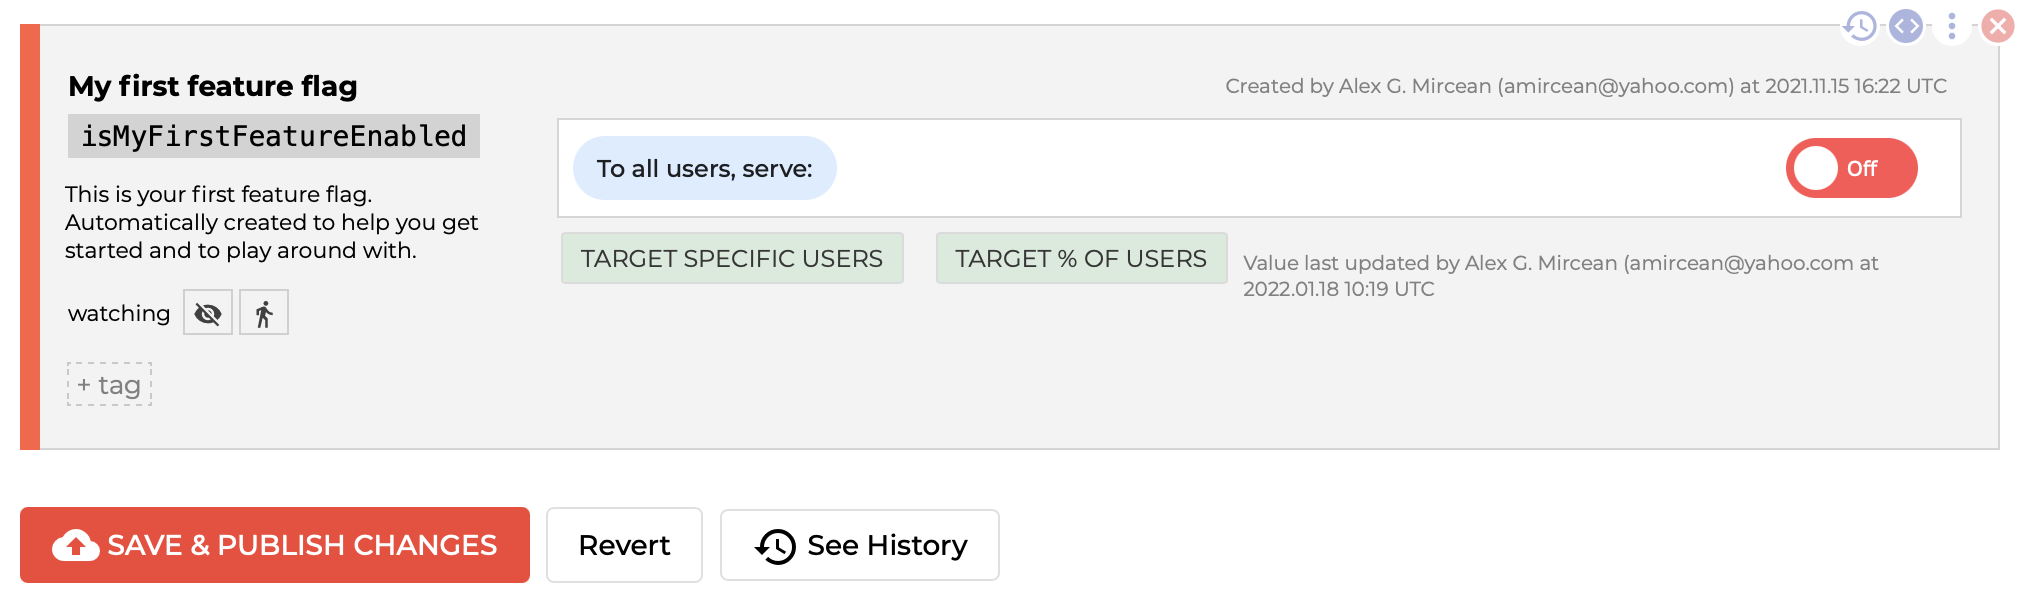The width and height of the screenshot is (2028, 610).
Task: Toggle the crossed-out eye watching icon
Action: [208, 313]
